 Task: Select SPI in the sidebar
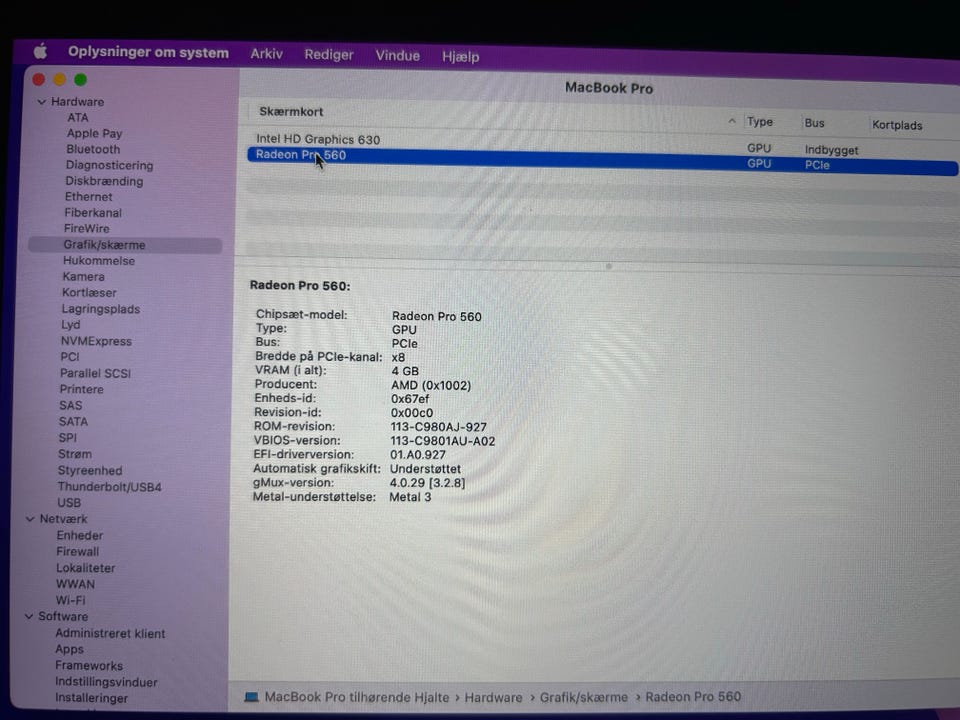(67, 438)
